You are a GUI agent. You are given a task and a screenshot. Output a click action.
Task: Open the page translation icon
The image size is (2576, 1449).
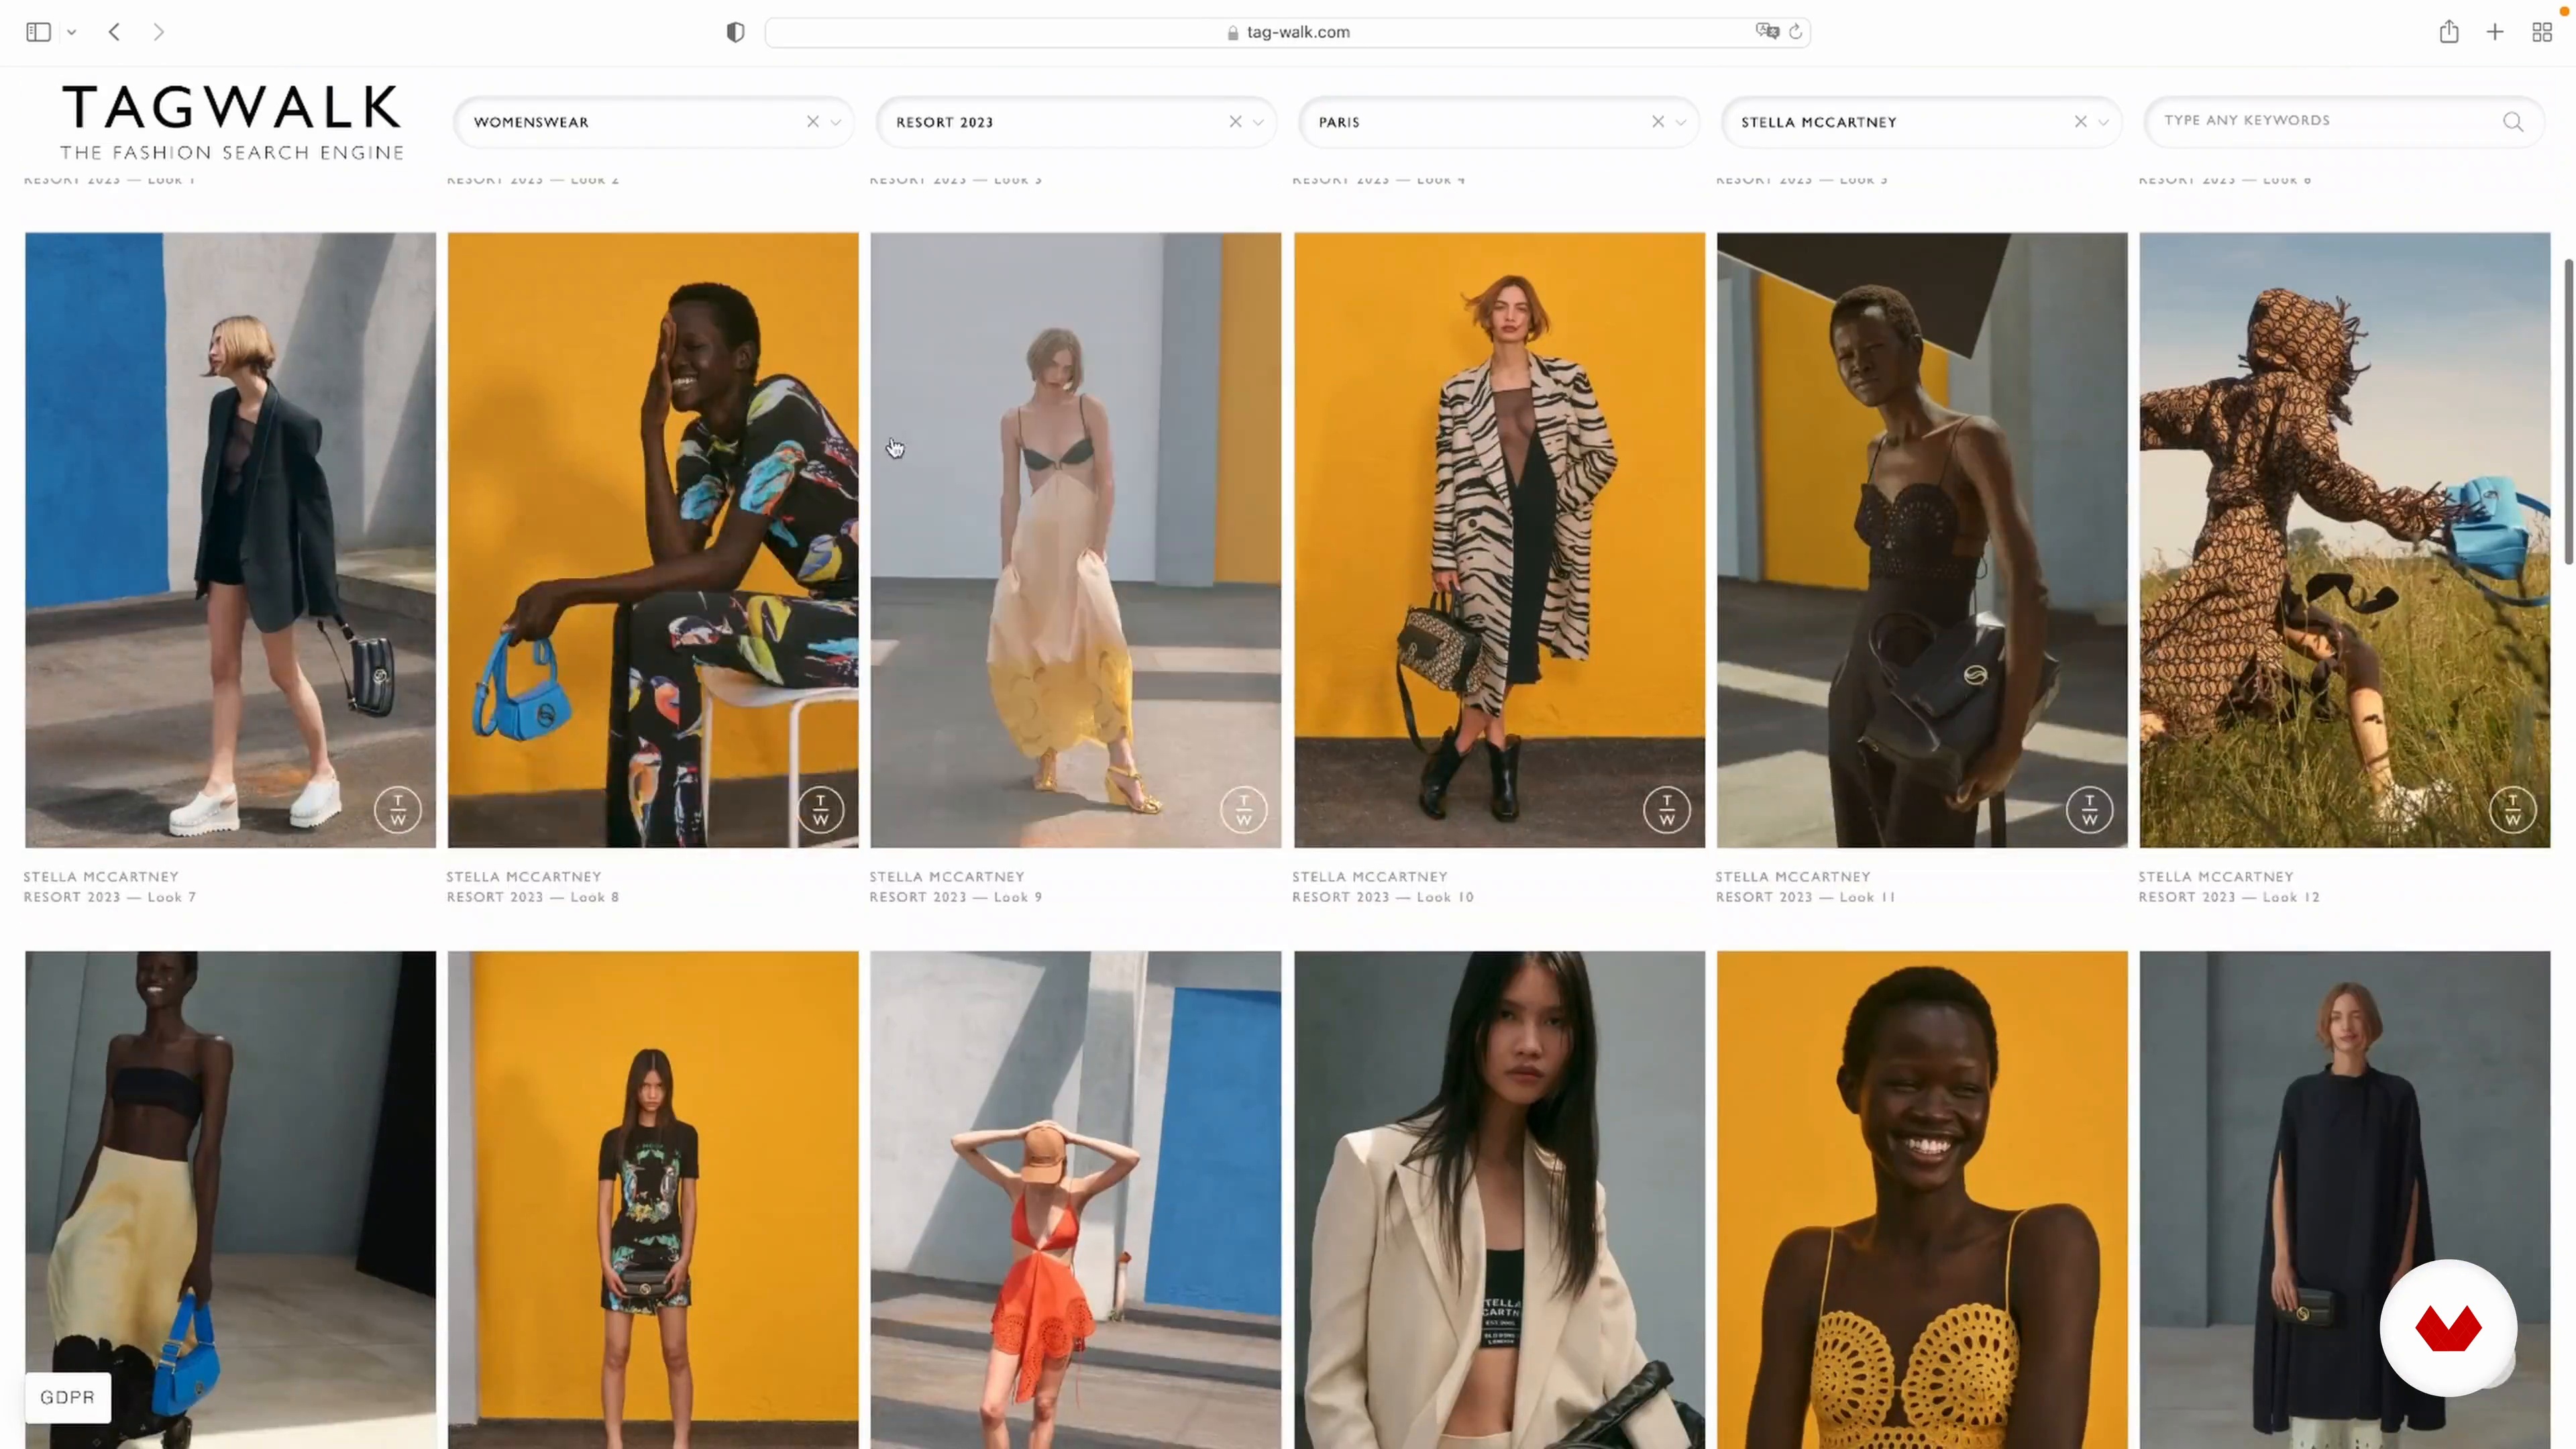[x=1767, y=31]
